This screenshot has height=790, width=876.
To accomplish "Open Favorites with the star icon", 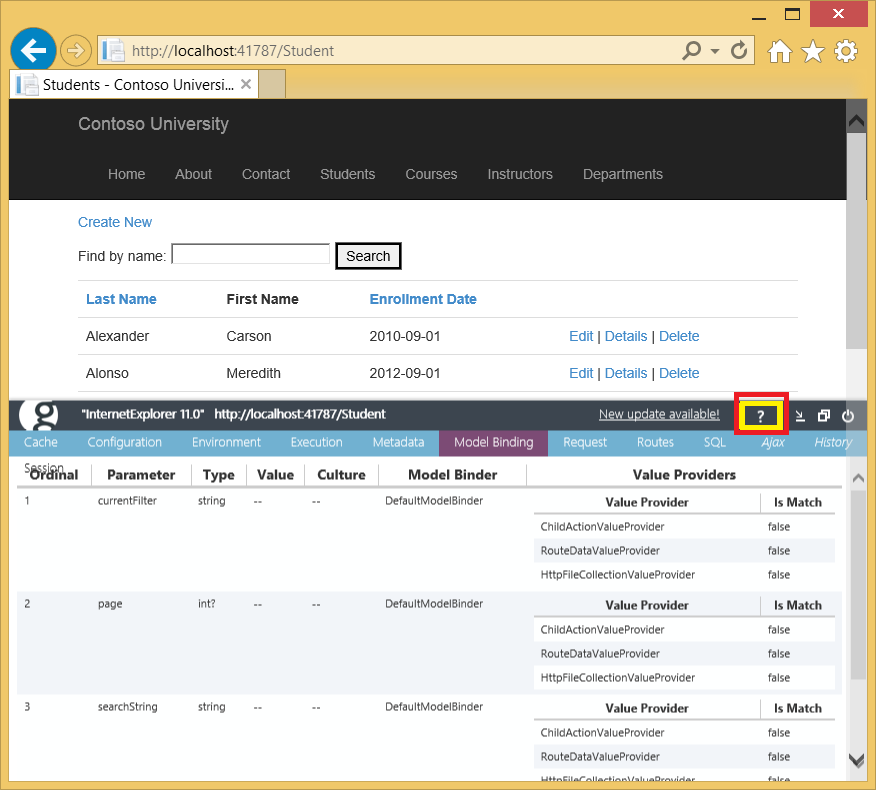I will (813, 51).
